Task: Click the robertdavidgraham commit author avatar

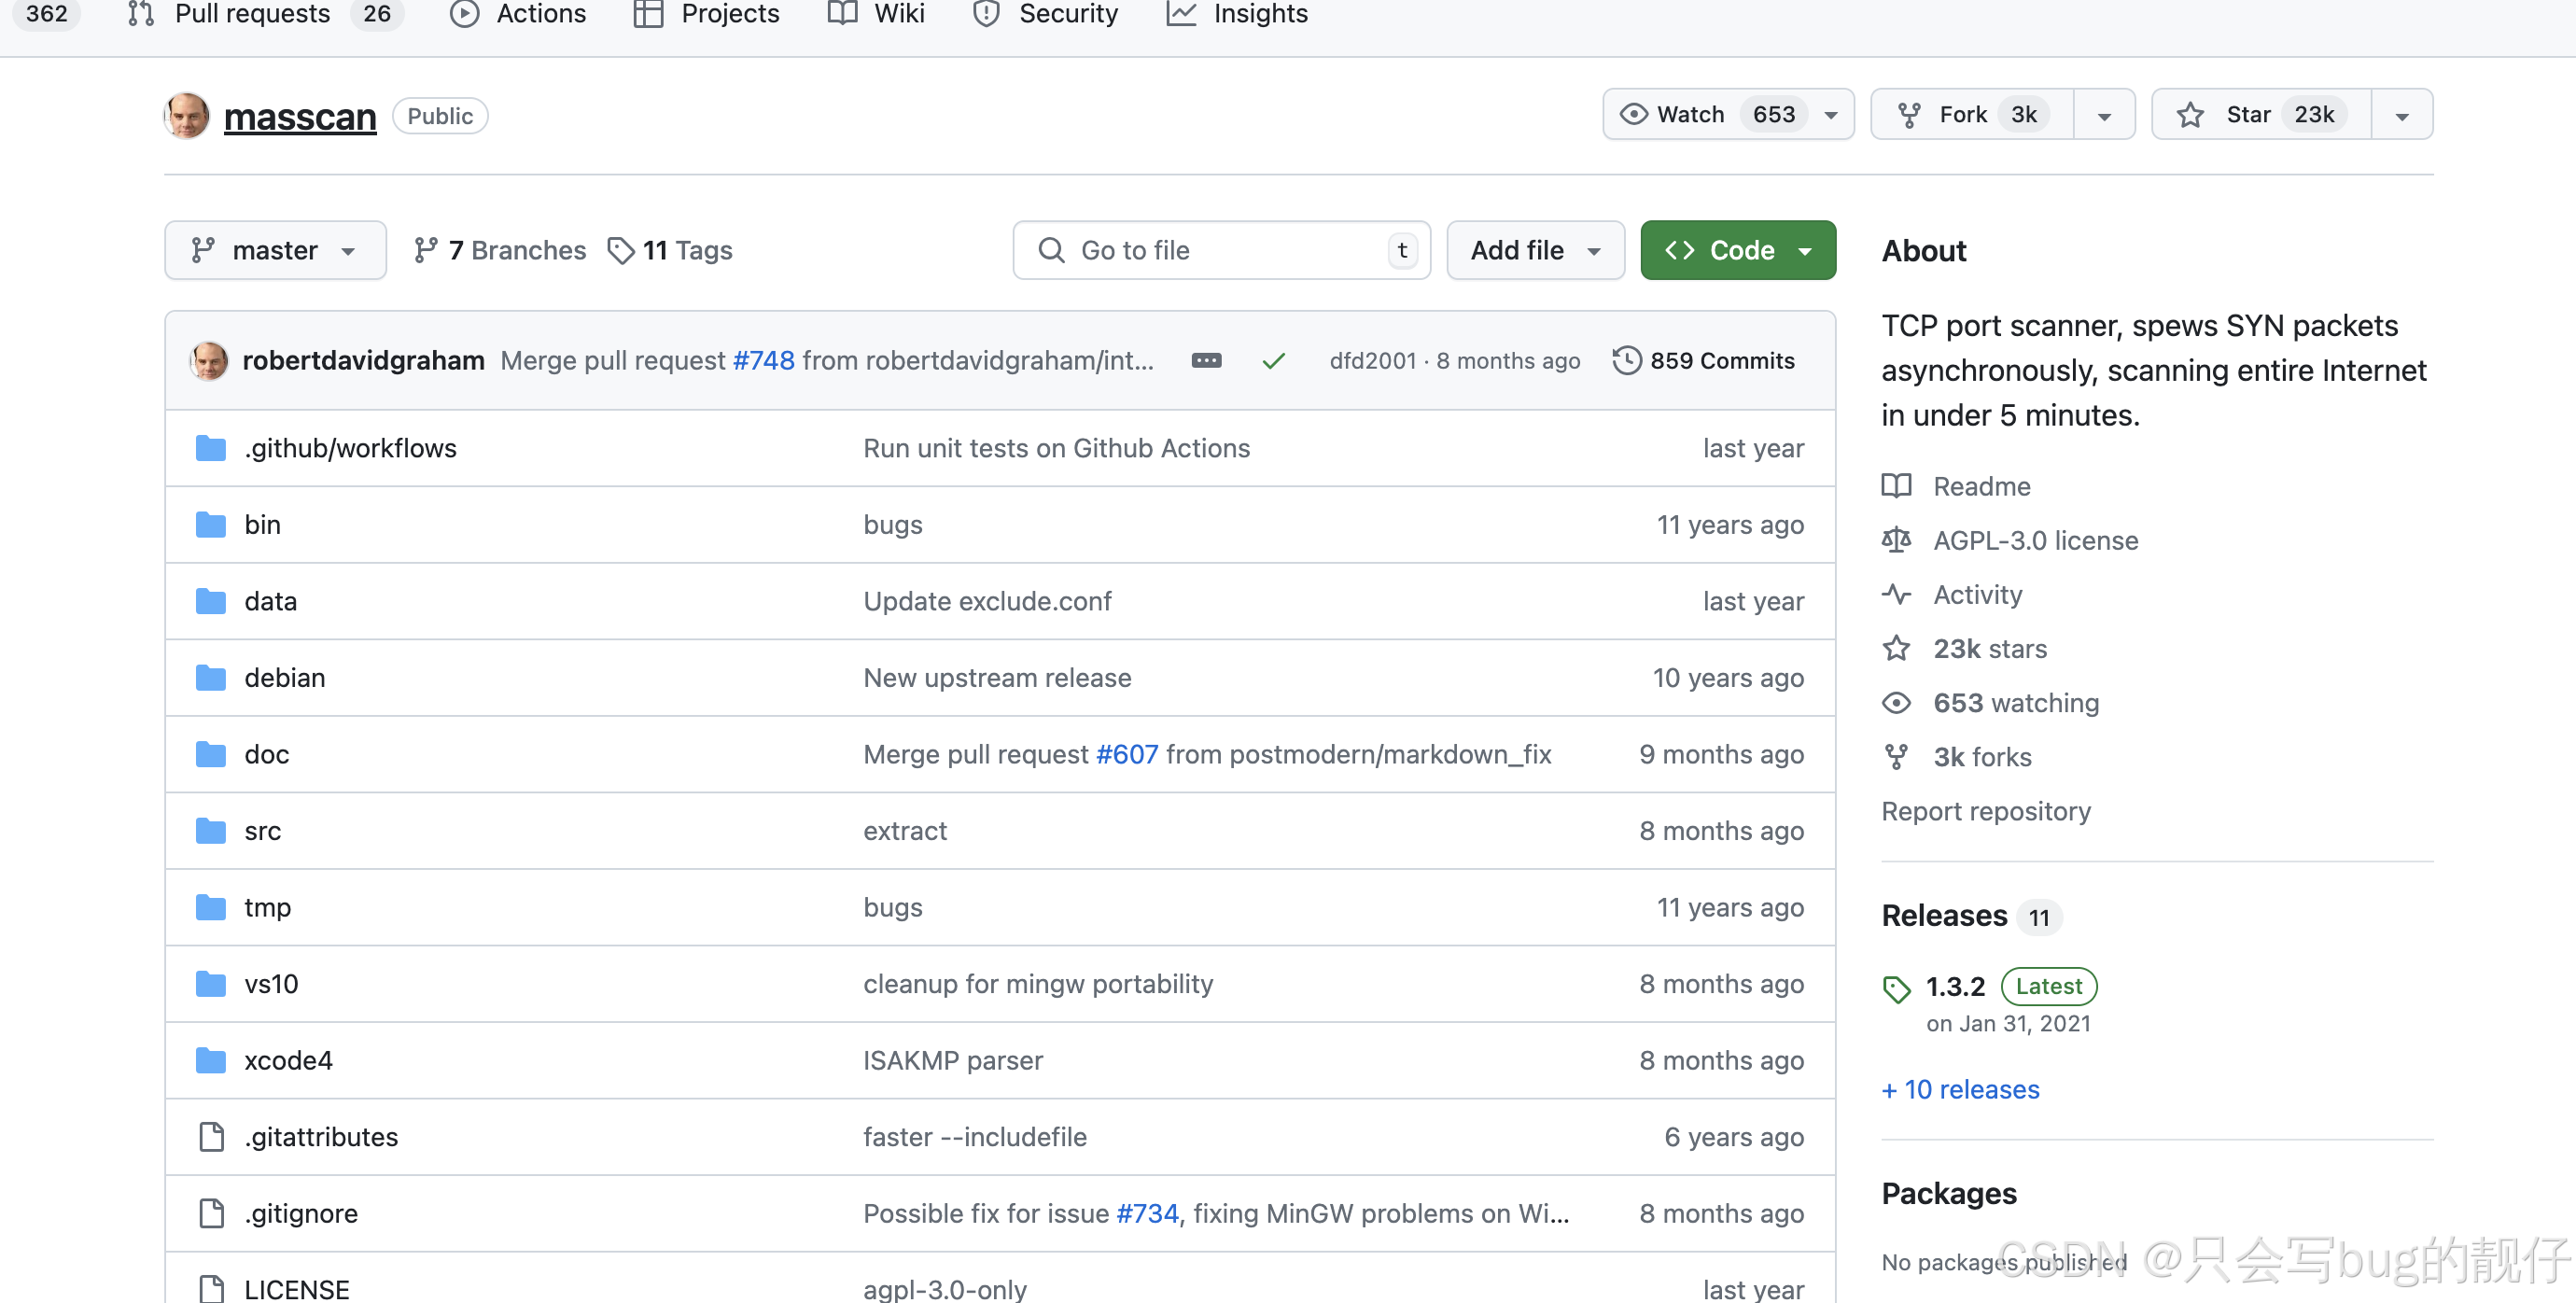Action: tap(209, 360)
